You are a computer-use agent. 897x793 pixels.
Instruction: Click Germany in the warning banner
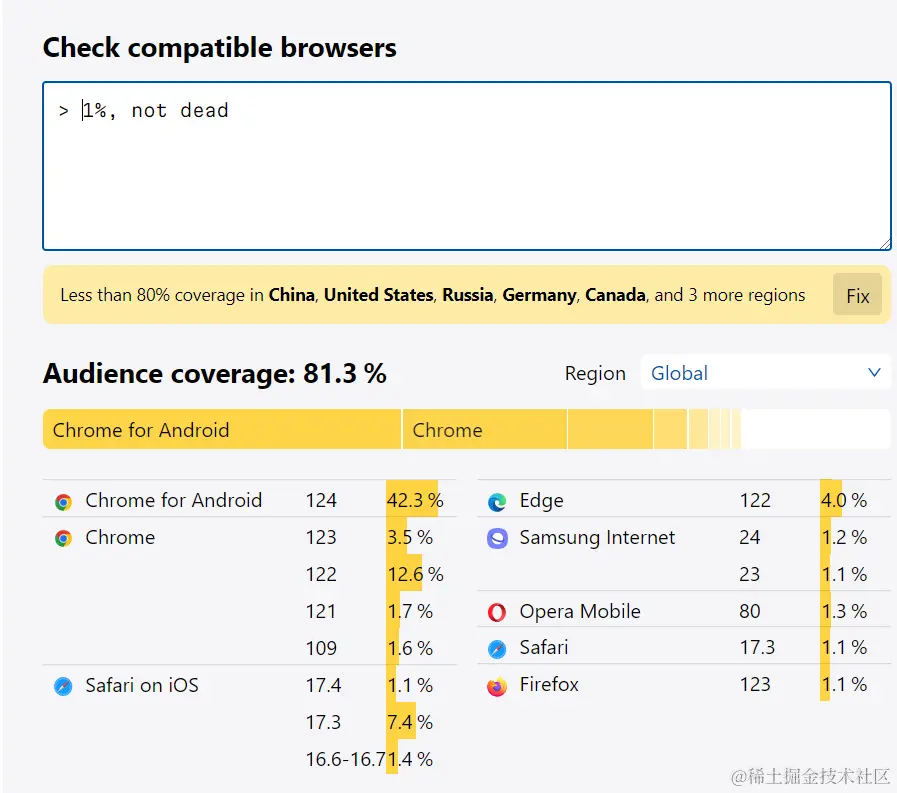(x=539, y=295)
